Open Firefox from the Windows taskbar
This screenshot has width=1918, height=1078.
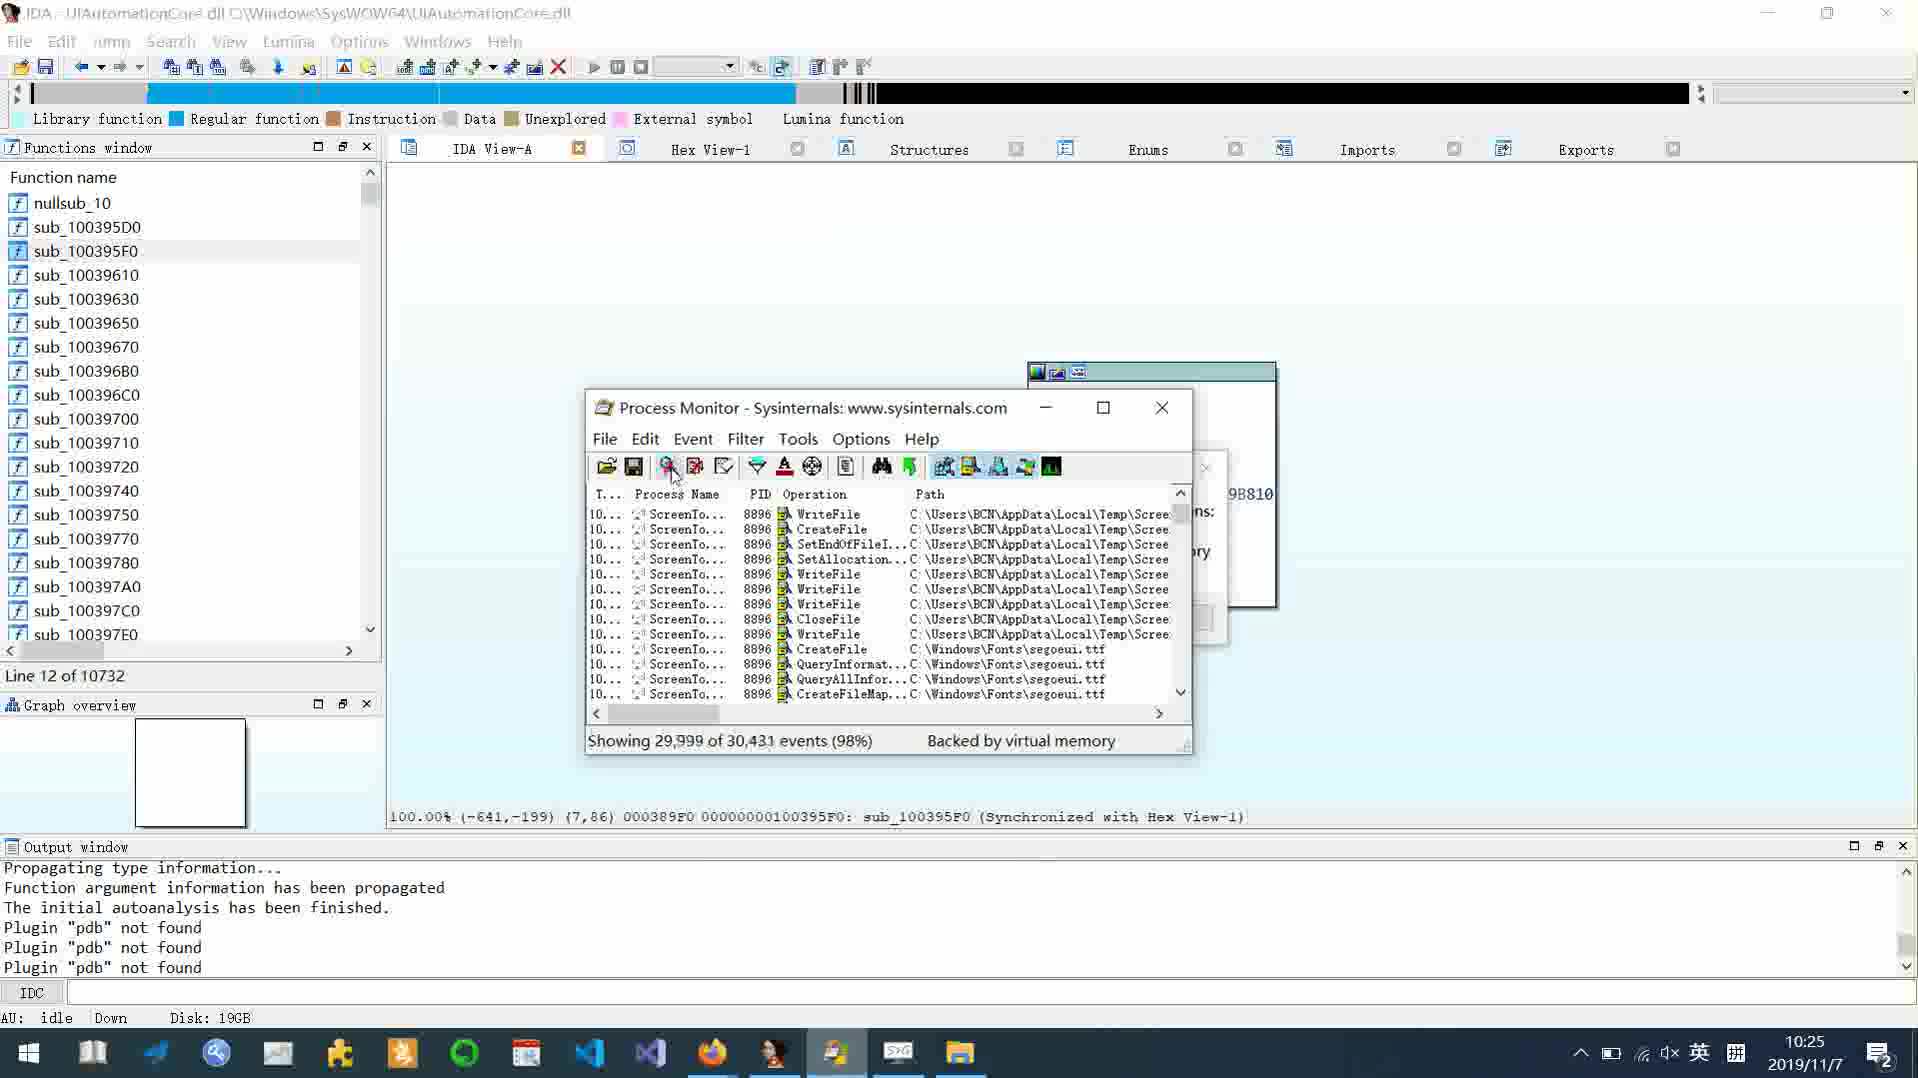(712, 1053)
